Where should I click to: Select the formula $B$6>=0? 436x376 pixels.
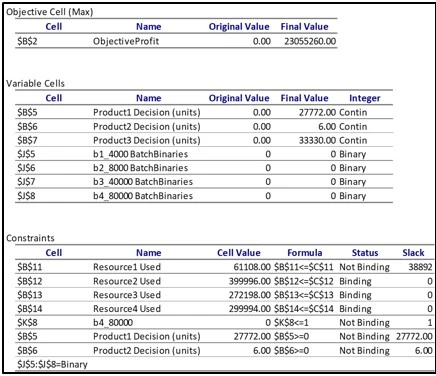pos(292,351)
